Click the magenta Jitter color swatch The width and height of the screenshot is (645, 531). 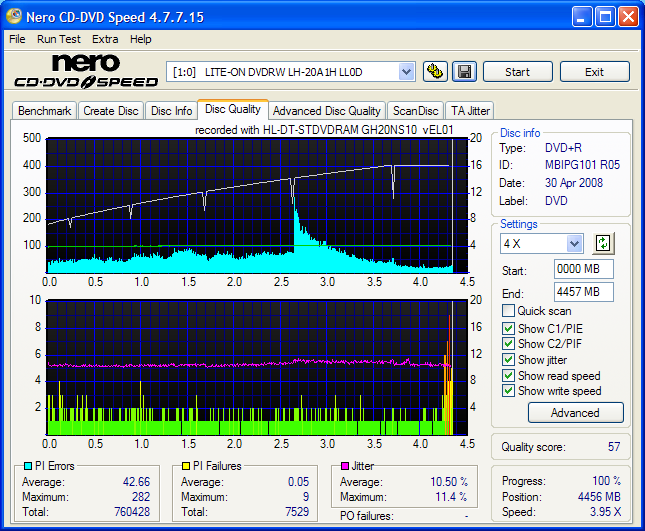(x=343, y=466)
